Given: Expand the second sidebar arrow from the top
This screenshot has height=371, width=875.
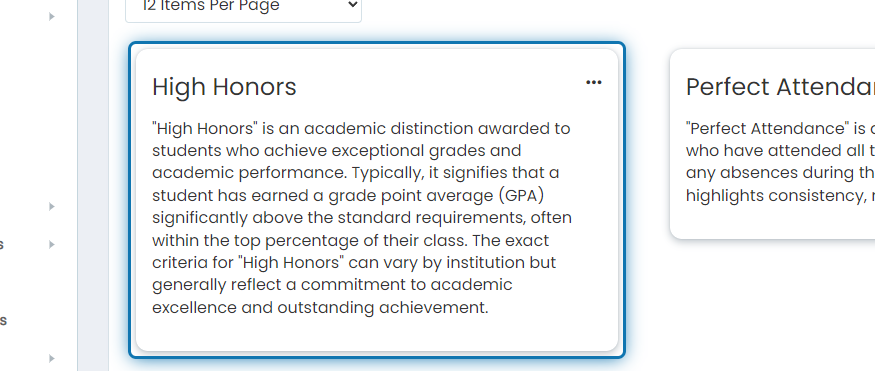Looking at the screenshot, I should pyautogui.click(x=51, y=207).
